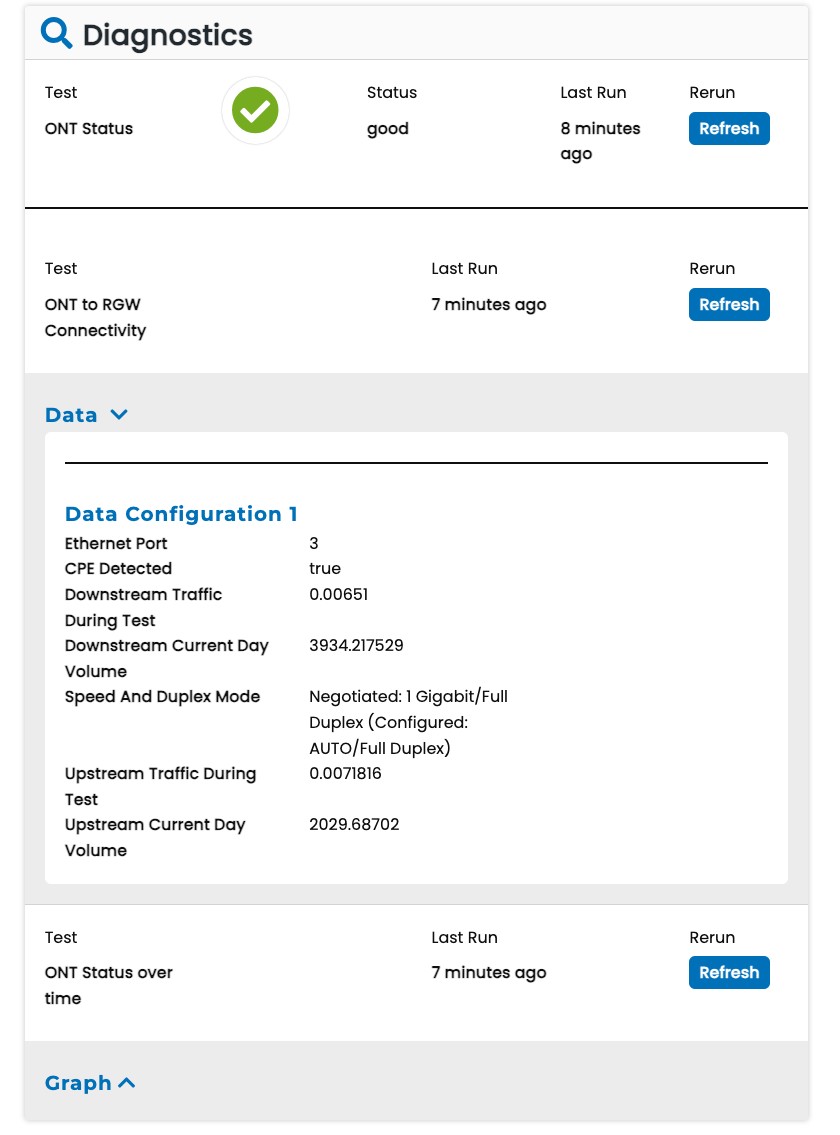Click the Diagnostics panel title
840x1135 pixels.
point(167,36)
